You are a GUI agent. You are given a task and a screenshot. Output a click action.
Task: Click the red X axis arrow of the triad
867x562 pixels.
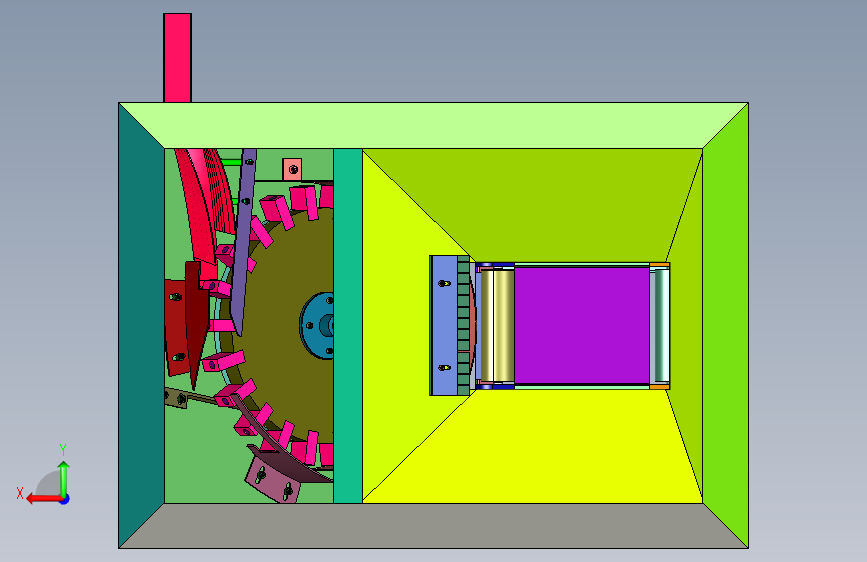tap(43, 499)
